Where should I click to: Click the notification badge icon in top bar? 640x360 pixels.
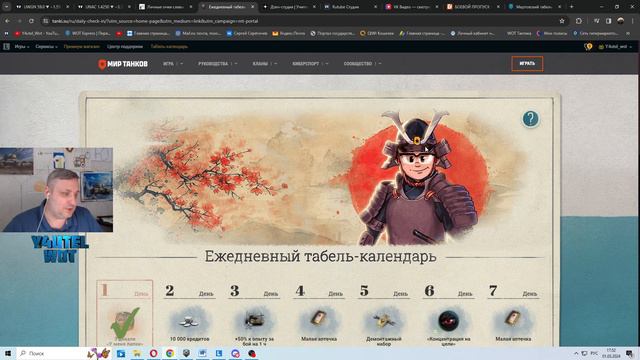[x=588, y=47]
